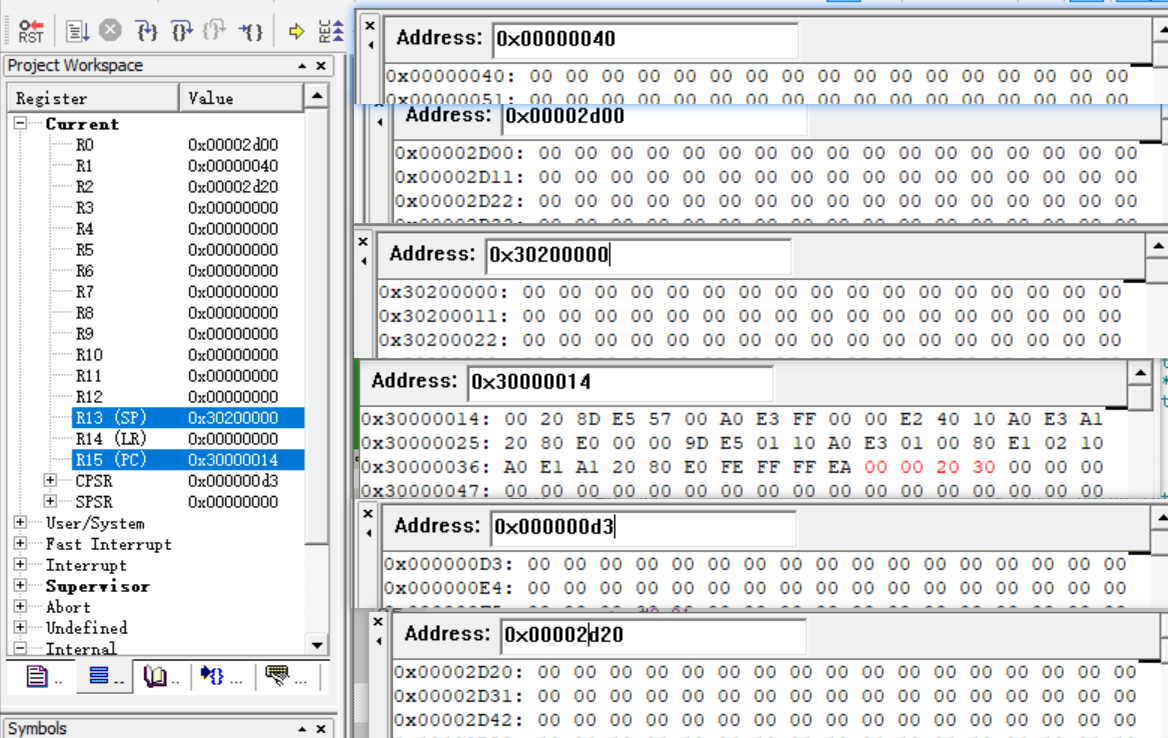Screen dimensions: 1168x738
Task: Expand the SPSR register node
Action: tap(50, 501)
